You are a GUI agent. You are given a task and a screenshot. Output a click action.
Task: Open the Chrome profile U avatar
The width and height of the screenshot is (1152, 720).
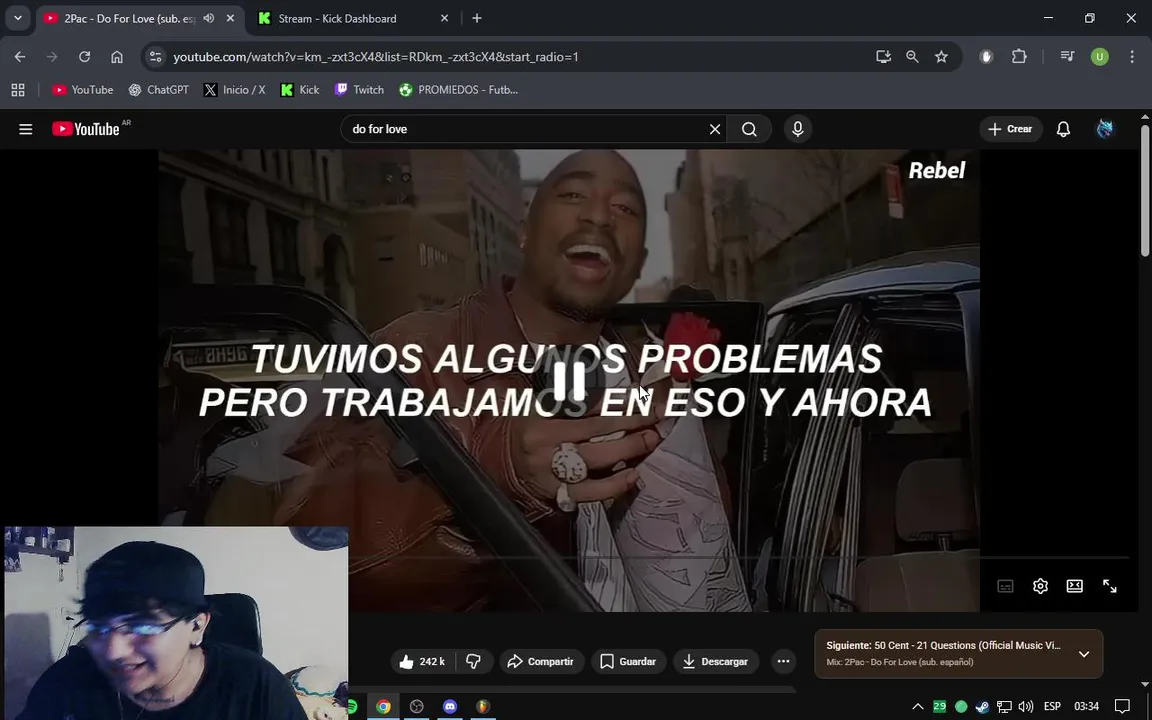click(x=1100, y=57)
